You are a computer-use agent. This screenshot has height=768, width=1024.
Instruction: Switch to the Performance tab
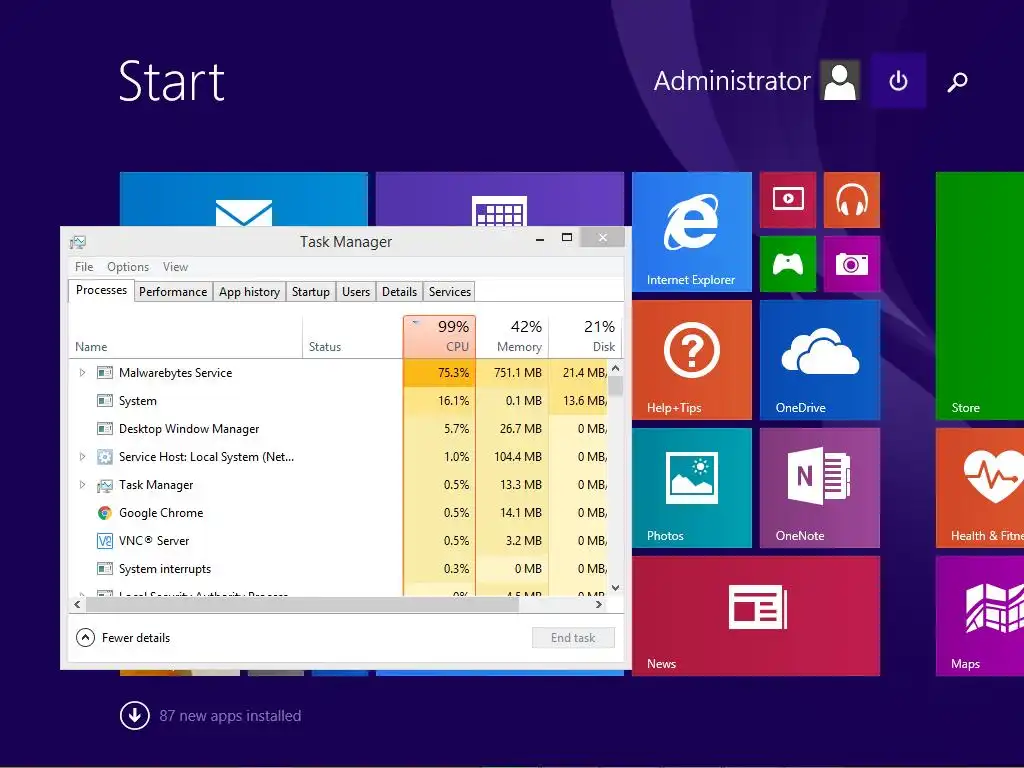click(173, 291)
